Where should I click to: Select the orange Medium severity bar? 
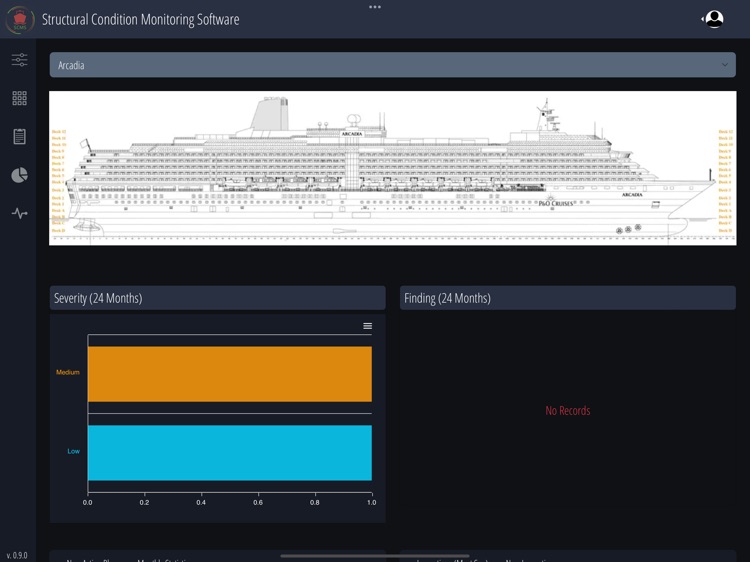pyautogui.click(x=230, y=374)
